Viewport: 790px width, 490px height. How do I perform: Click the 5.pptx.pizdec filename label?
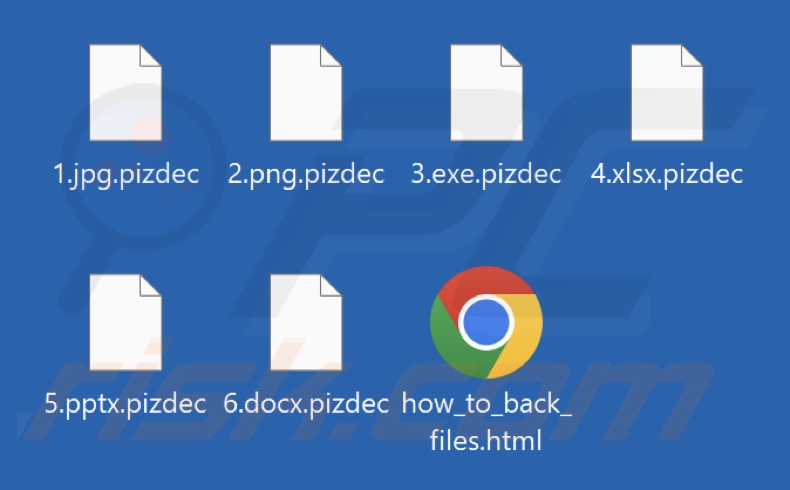(125, 405)
